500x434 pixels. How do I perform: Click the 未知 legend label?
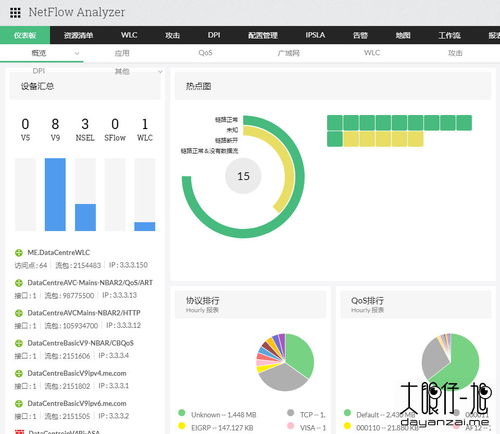click(x=232, y=130)
